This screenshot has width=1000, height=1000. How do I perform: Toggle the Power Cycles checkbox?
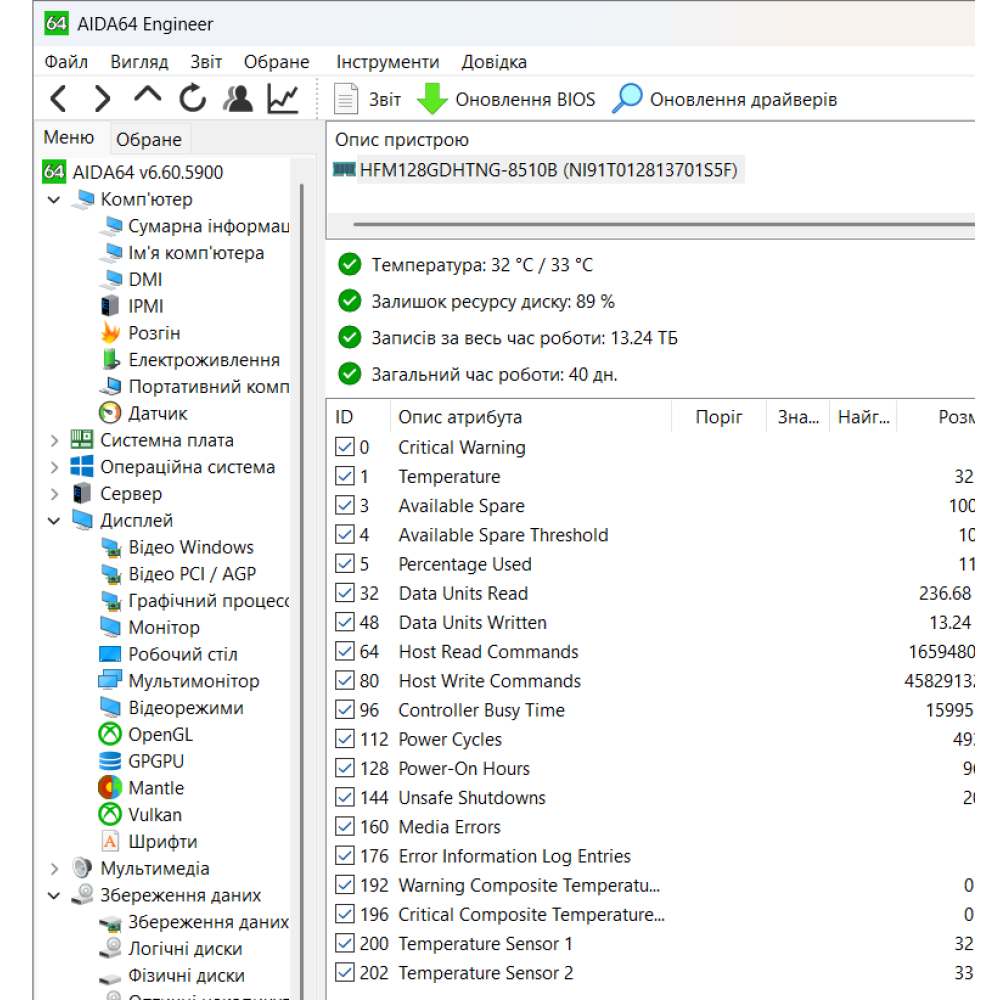point(345,739)
